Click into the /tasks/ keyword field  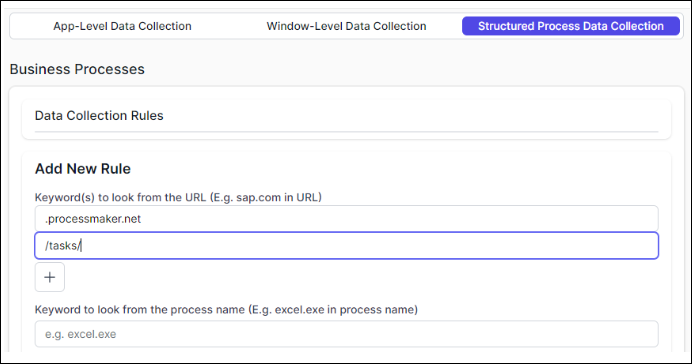pos(346,245)
